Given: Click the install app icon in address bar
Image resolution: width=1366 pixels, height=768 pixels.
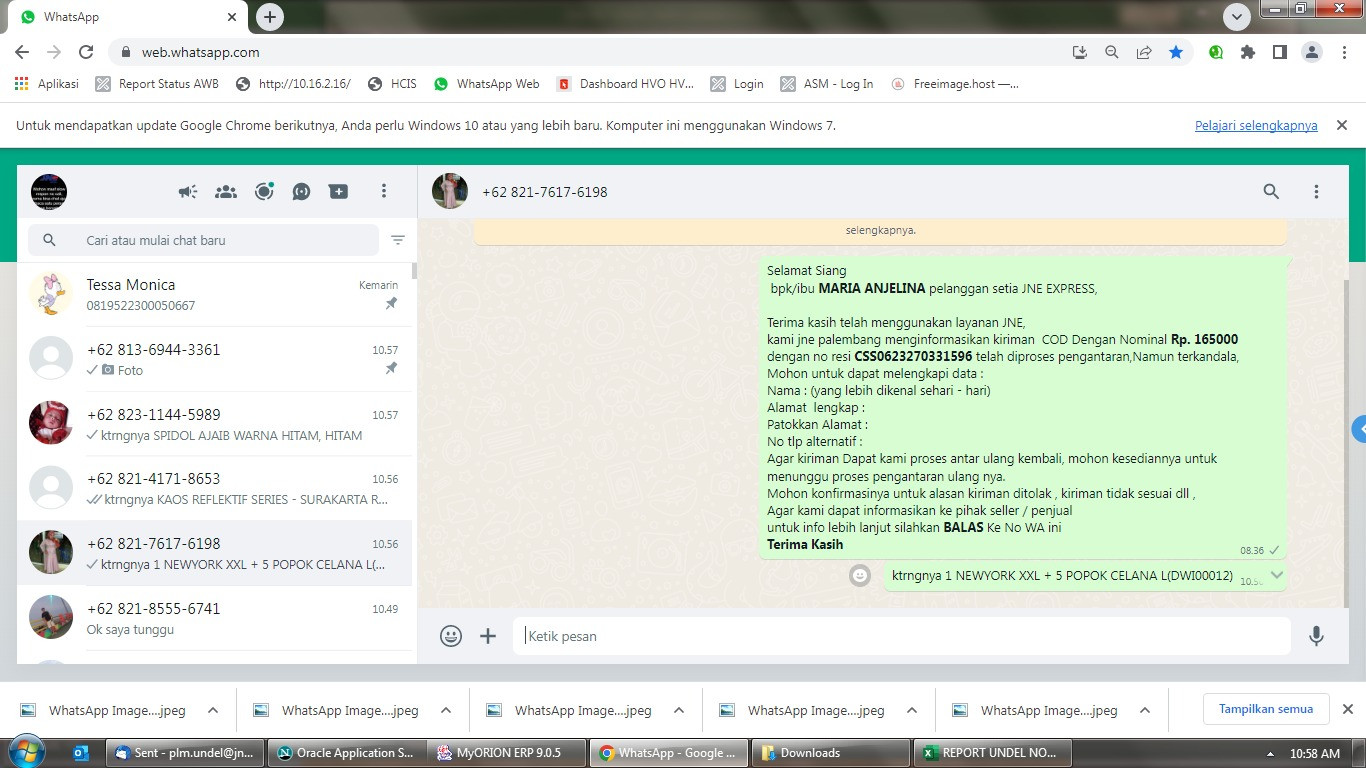Looking at the screenshot, I should click(x=1080, y=52).
